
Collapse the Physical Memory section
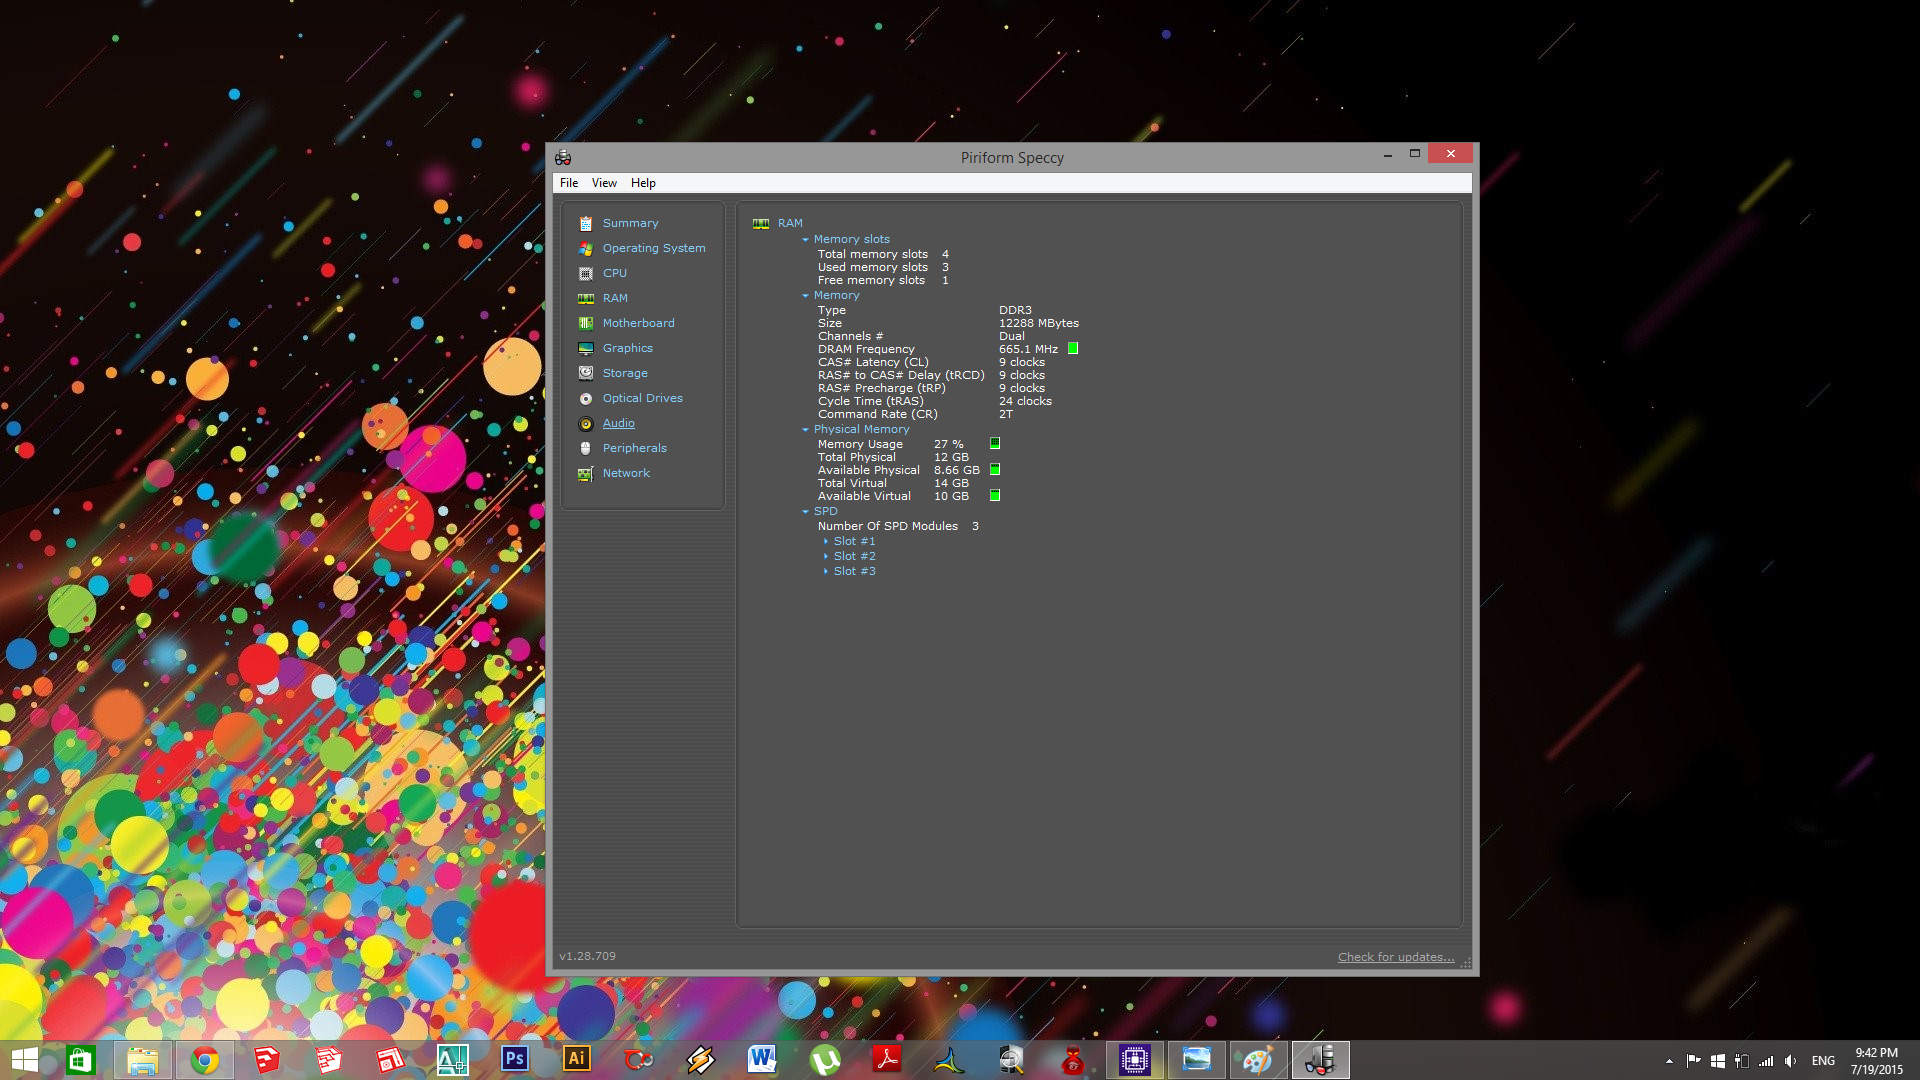(x=805, y=430)
